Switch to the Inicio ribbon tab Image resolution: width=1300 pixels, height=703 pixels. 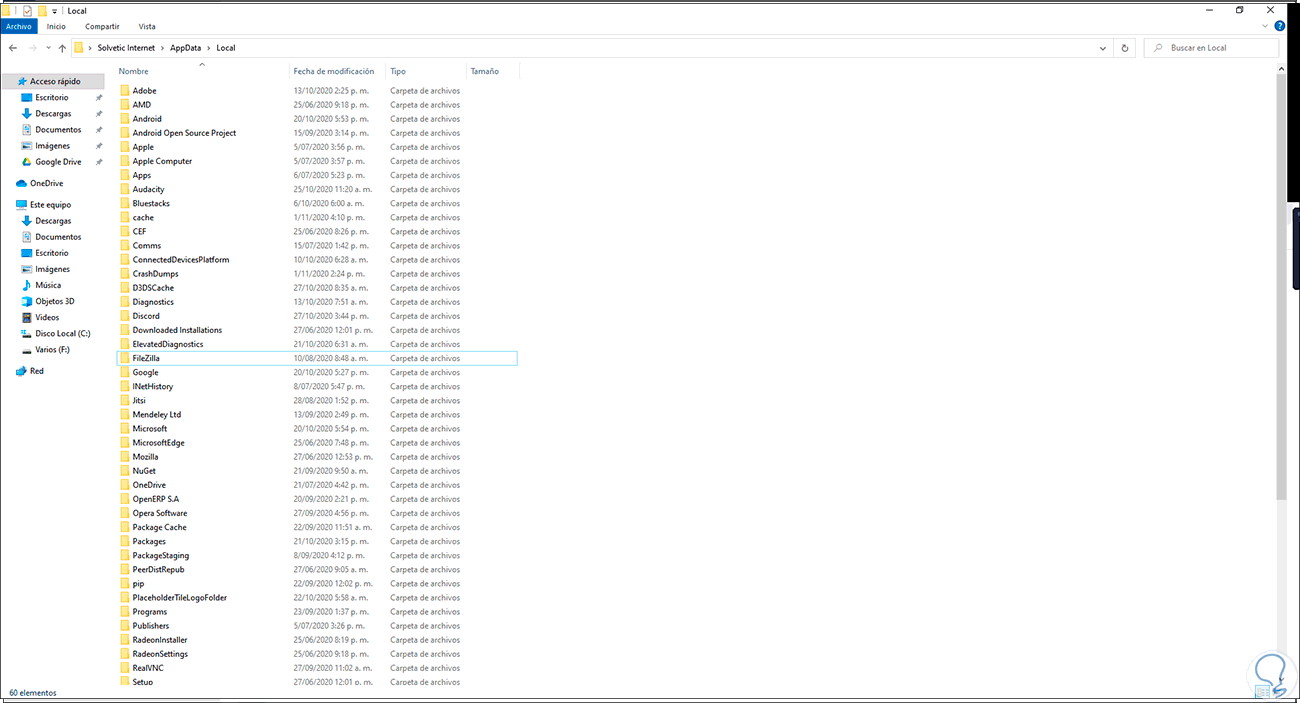[56, 27]
